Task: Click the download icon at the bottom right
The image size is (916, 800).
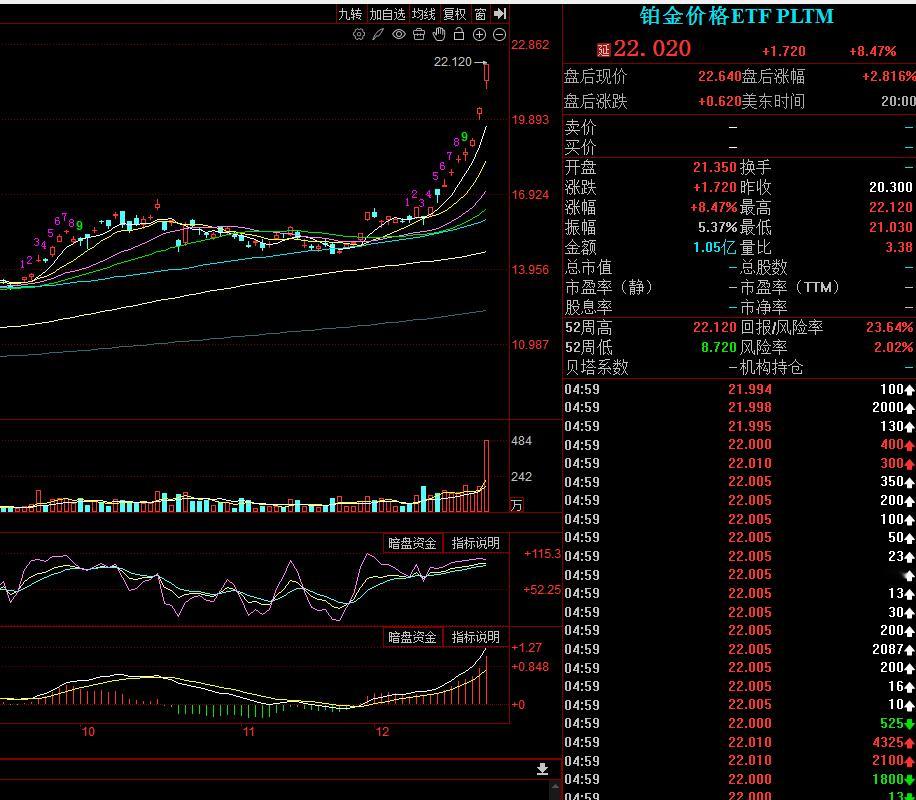Action: point(542,768)
